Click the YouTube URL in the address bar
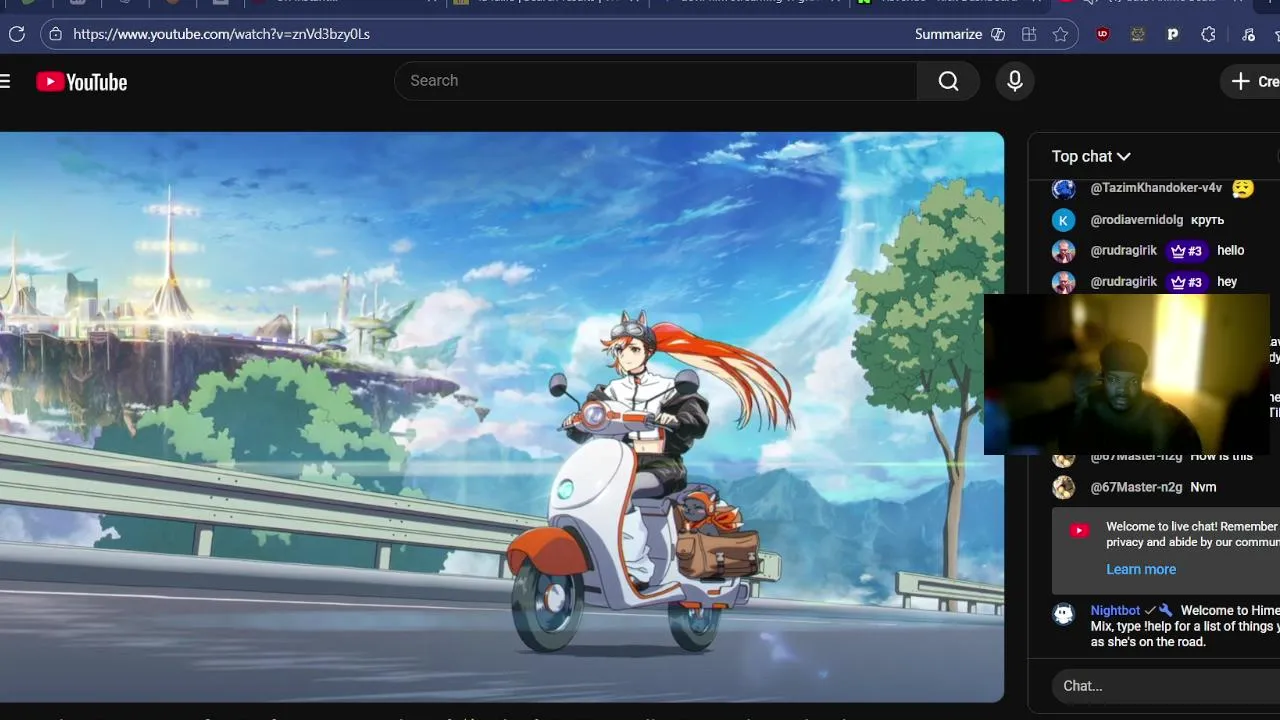The image size is (1280, 720). [221, 34]
